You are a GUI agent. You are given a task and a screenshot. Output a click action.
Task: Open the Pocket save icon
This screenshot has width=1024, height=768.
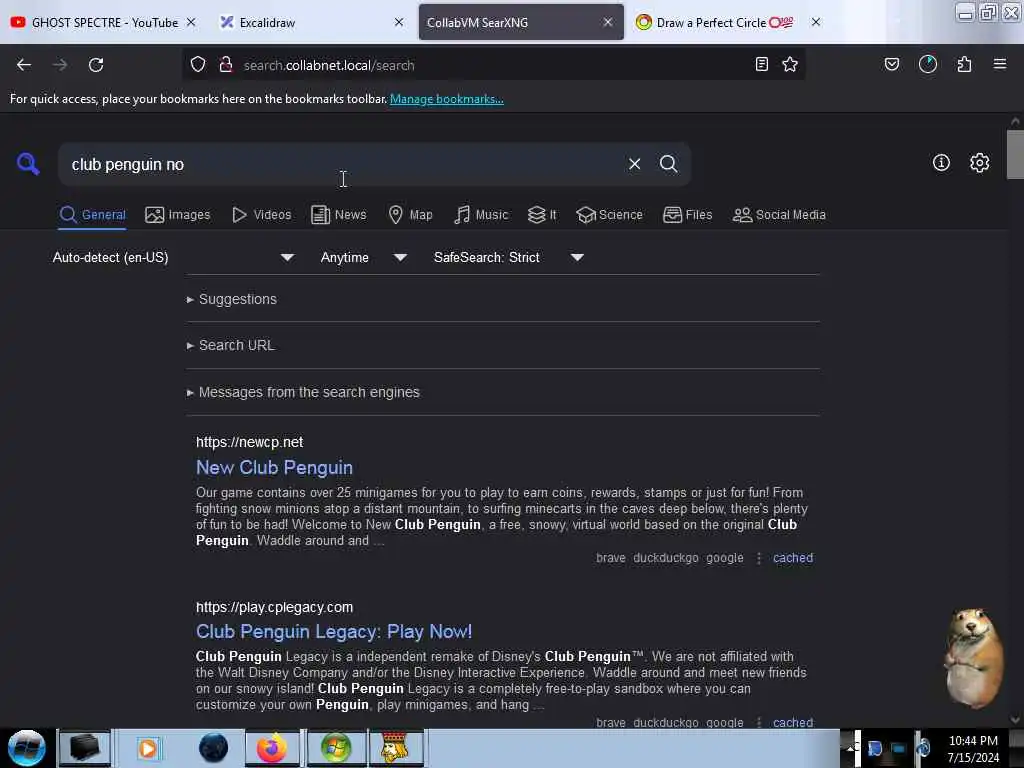[x=891, y=64]
